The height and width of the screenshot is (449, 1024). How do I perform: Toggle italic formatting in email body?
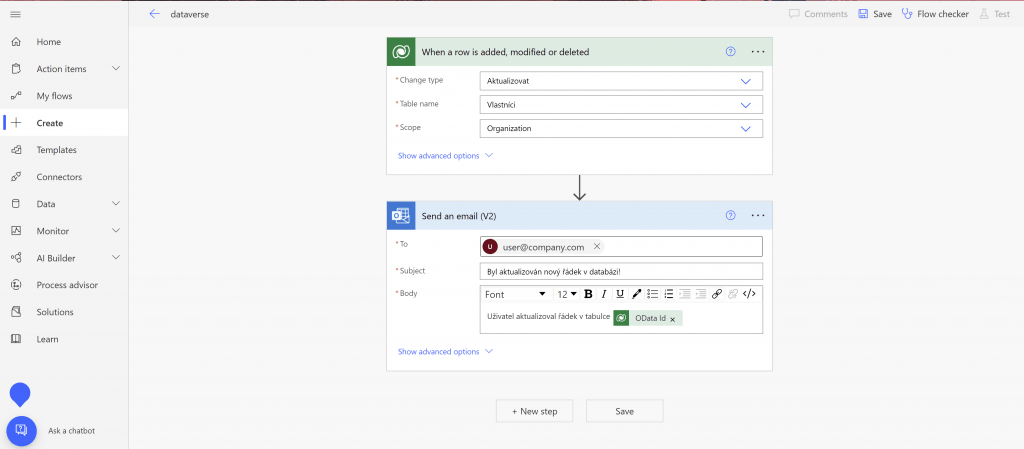(604, 294)
